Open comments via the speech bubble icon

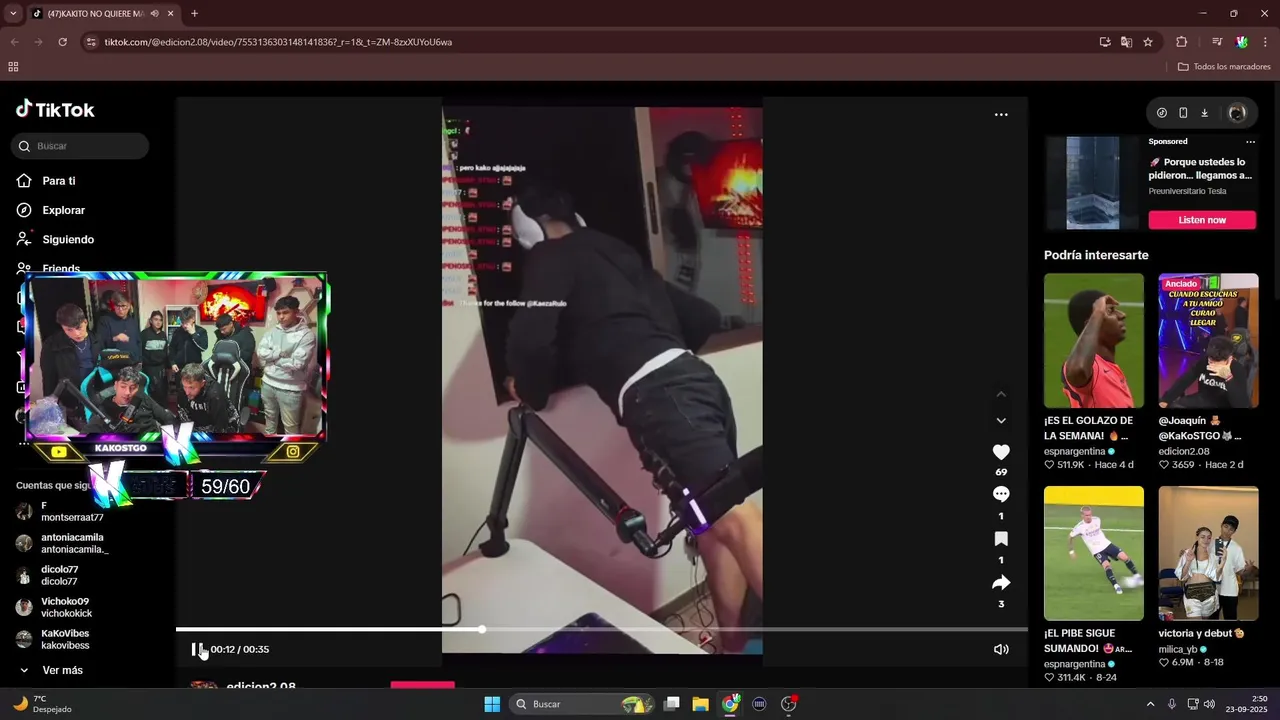1001,494
